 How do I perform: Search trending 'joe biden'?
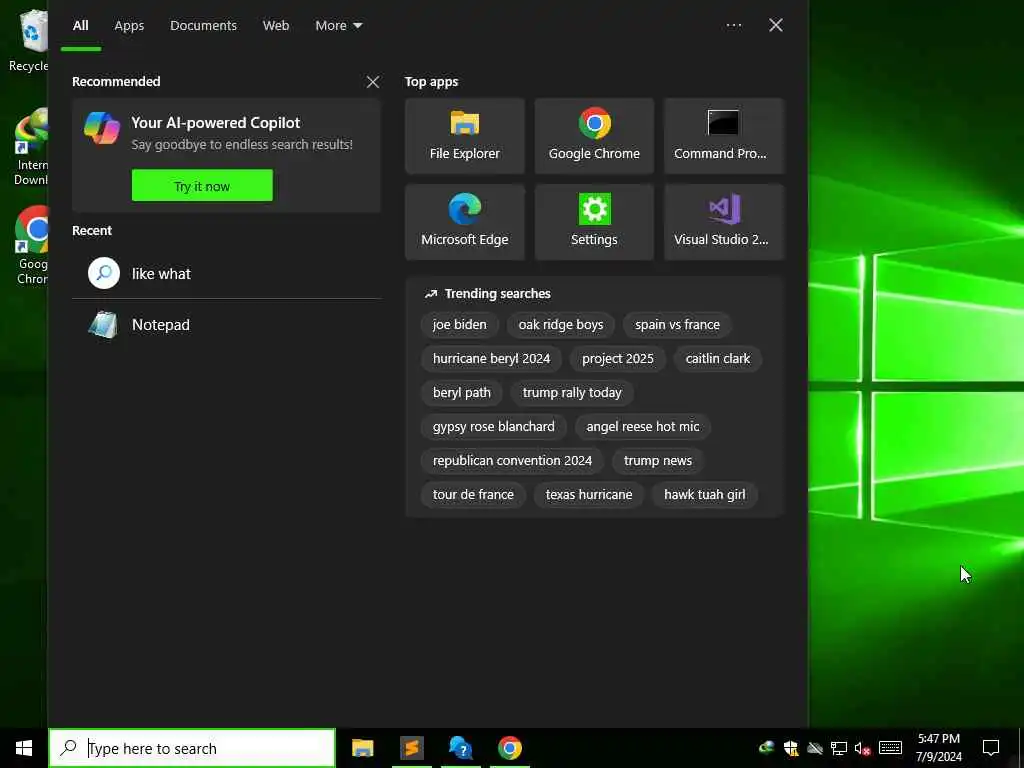pos(459,325)
